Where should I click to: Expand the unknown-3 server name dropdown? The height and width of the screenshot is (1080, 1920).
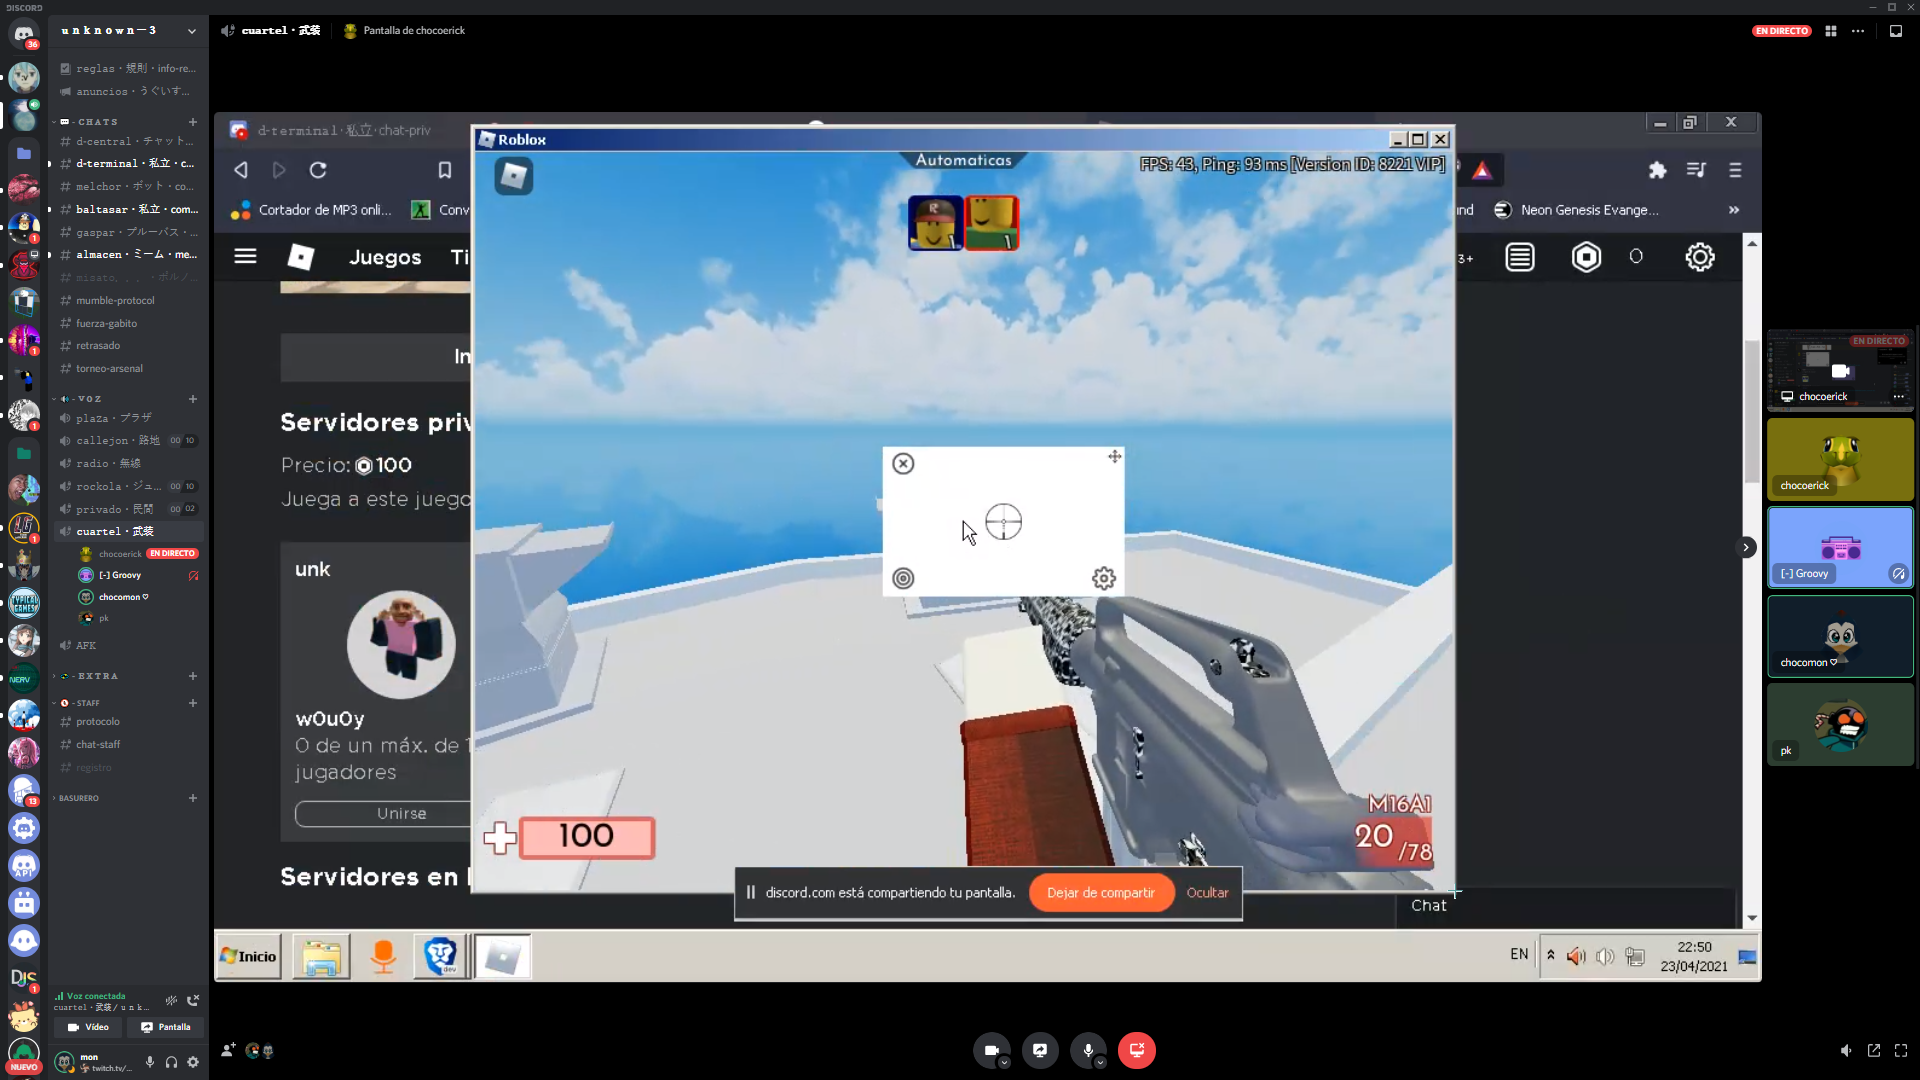(x=191, y=31)
